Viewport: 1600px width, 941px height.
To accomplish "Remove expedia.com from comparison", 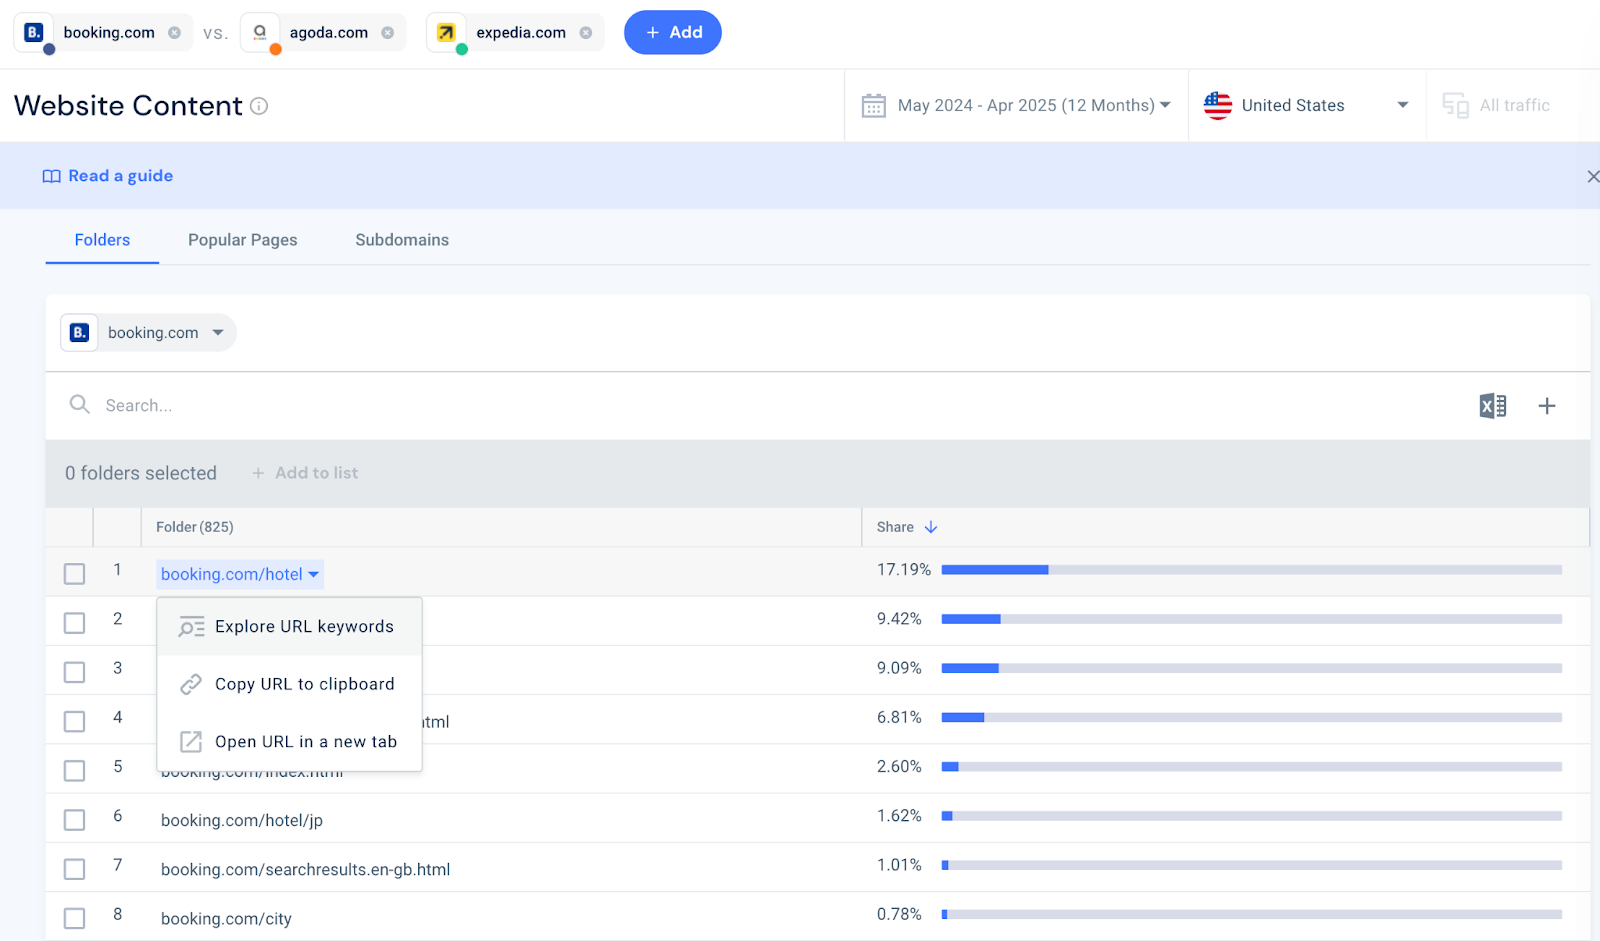I will (x=586, y=33).
